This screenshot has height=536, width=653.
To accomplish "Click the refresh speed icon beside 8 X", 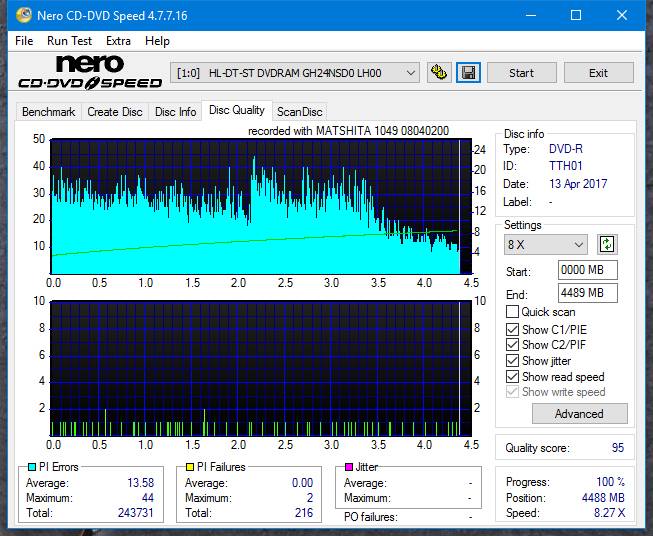I will click(x=606, y=245).
